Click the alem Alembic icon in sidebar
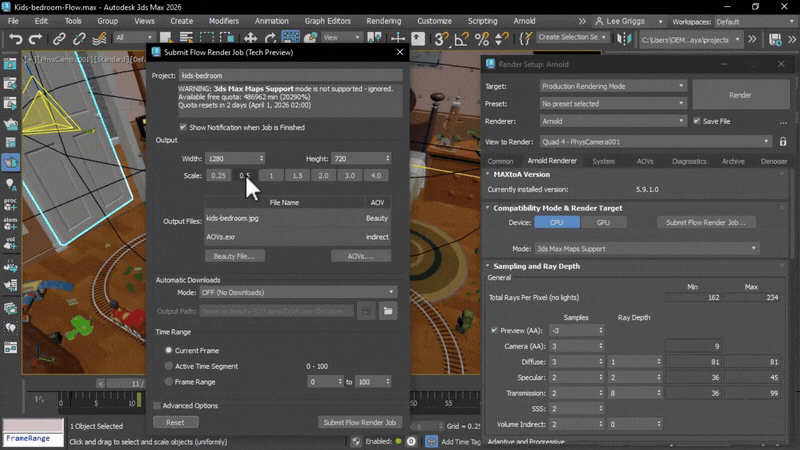Image resolution: width=800 pixels, height=450 pixels. click(x=10, y=223)
